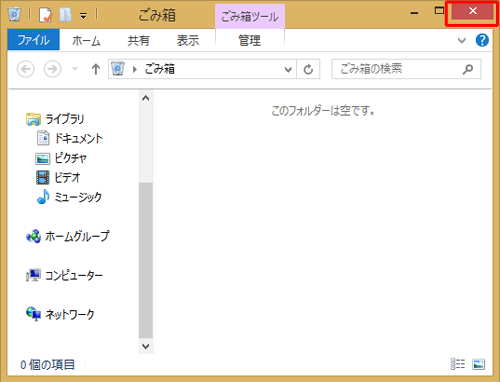Open ミュージック in the navigation pane
Image resolution: width=500 pixels, height=382 pixels.
coord(78,197)
